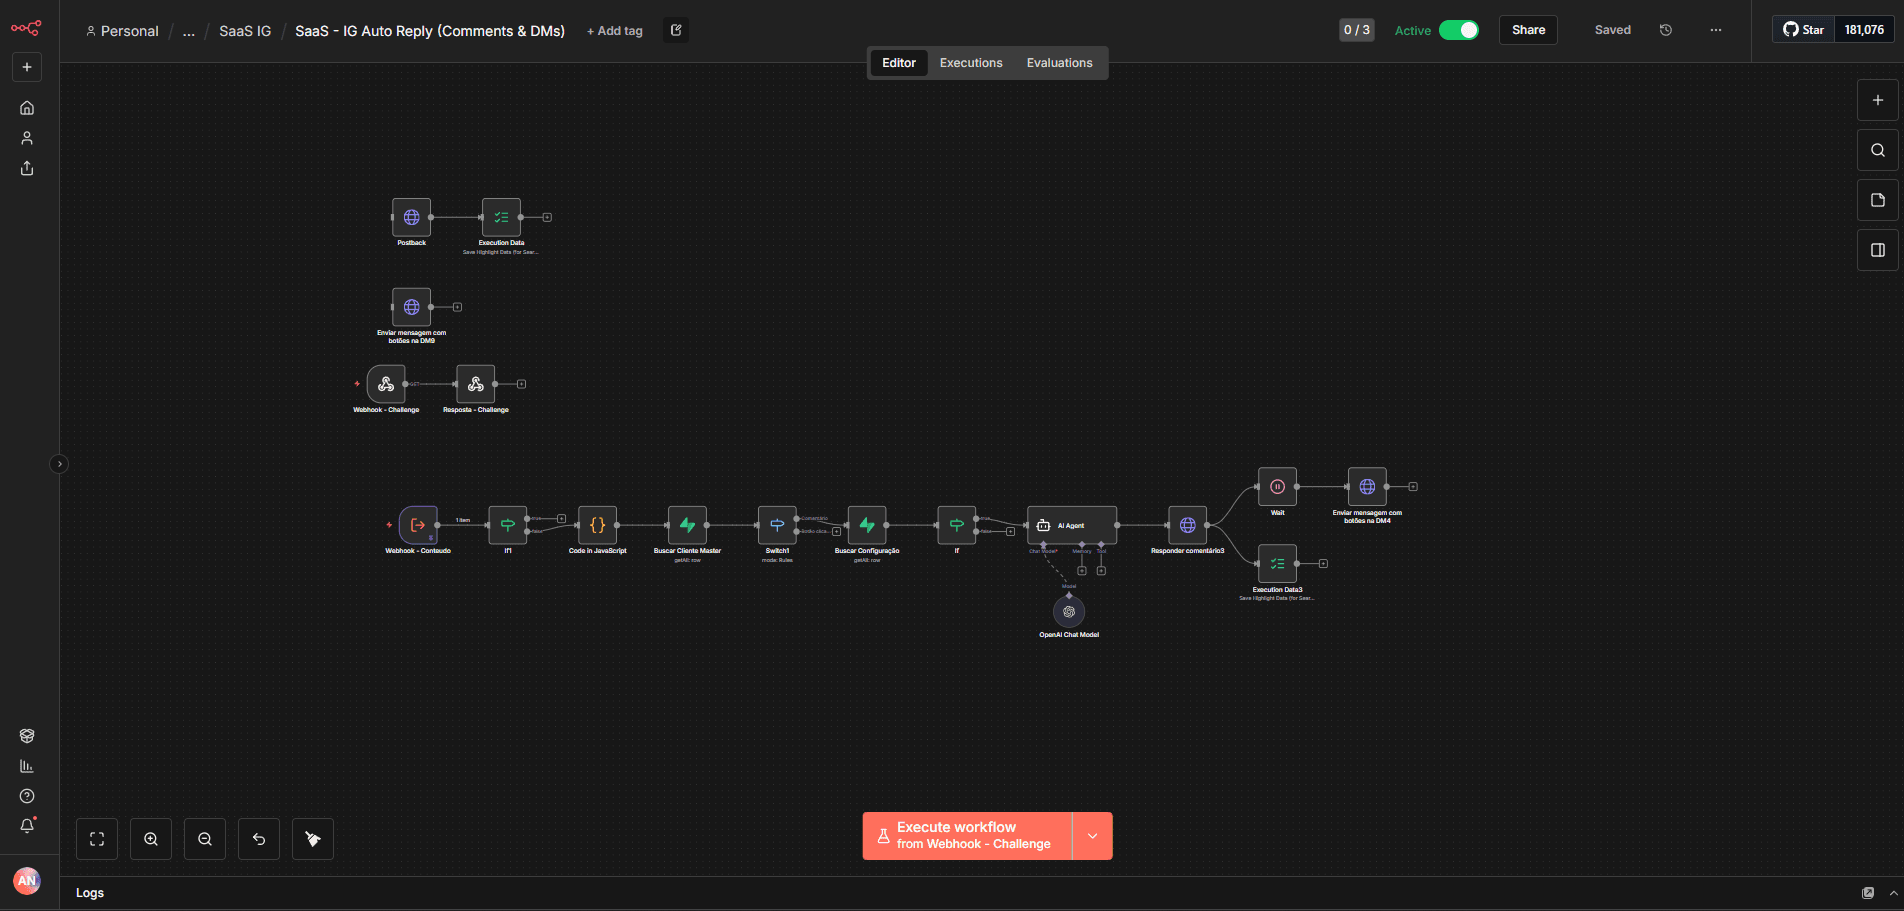Open Execute workflow trigger dropdown arrow

pyautogui.click(x=1092, y=836)
